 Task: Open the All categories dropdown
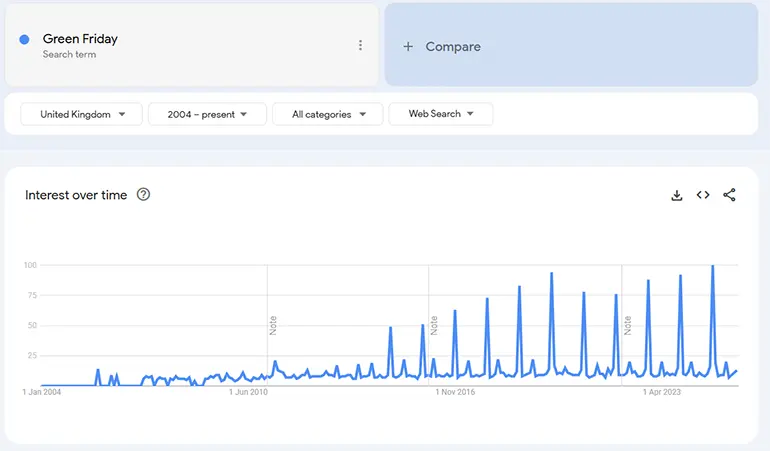click(x=329, y=114)
